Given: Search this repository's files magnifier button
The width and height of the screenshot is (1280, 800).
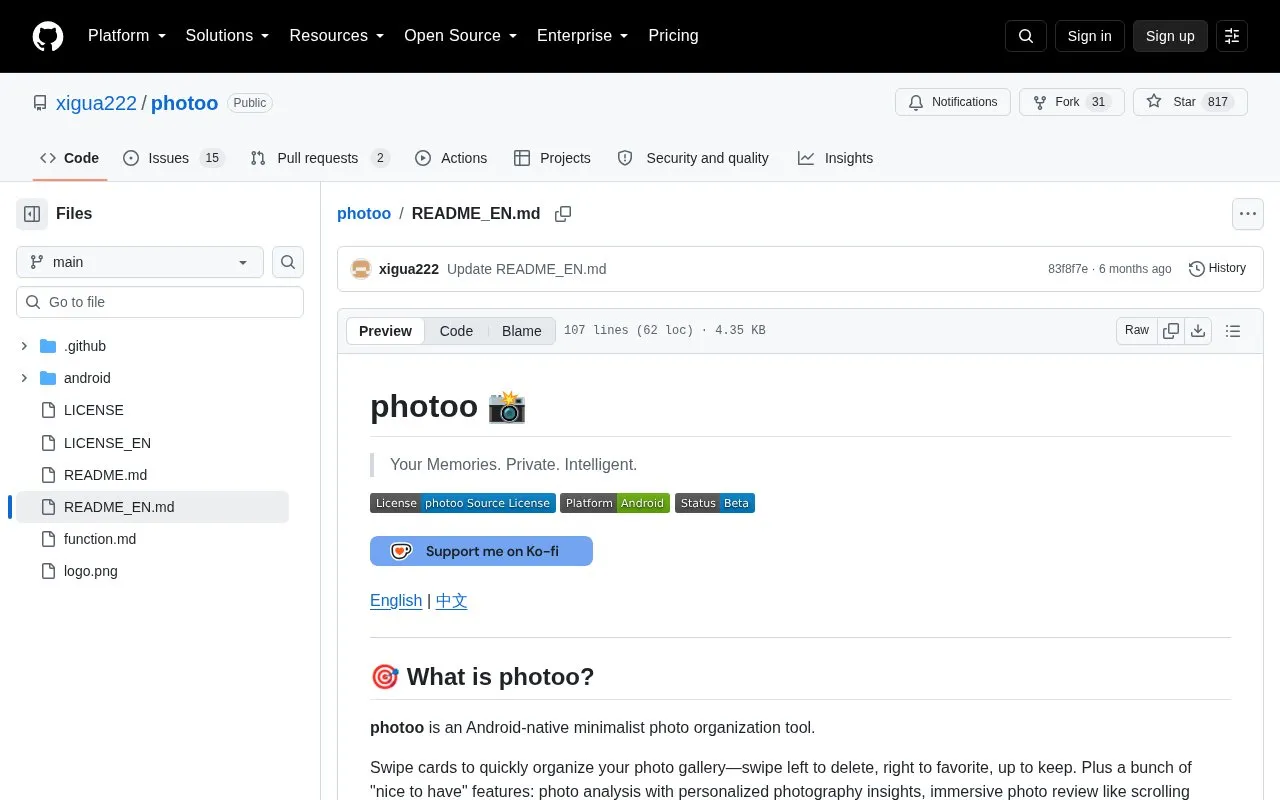Looking at the screenshot, I should click(x=288, y=262).
